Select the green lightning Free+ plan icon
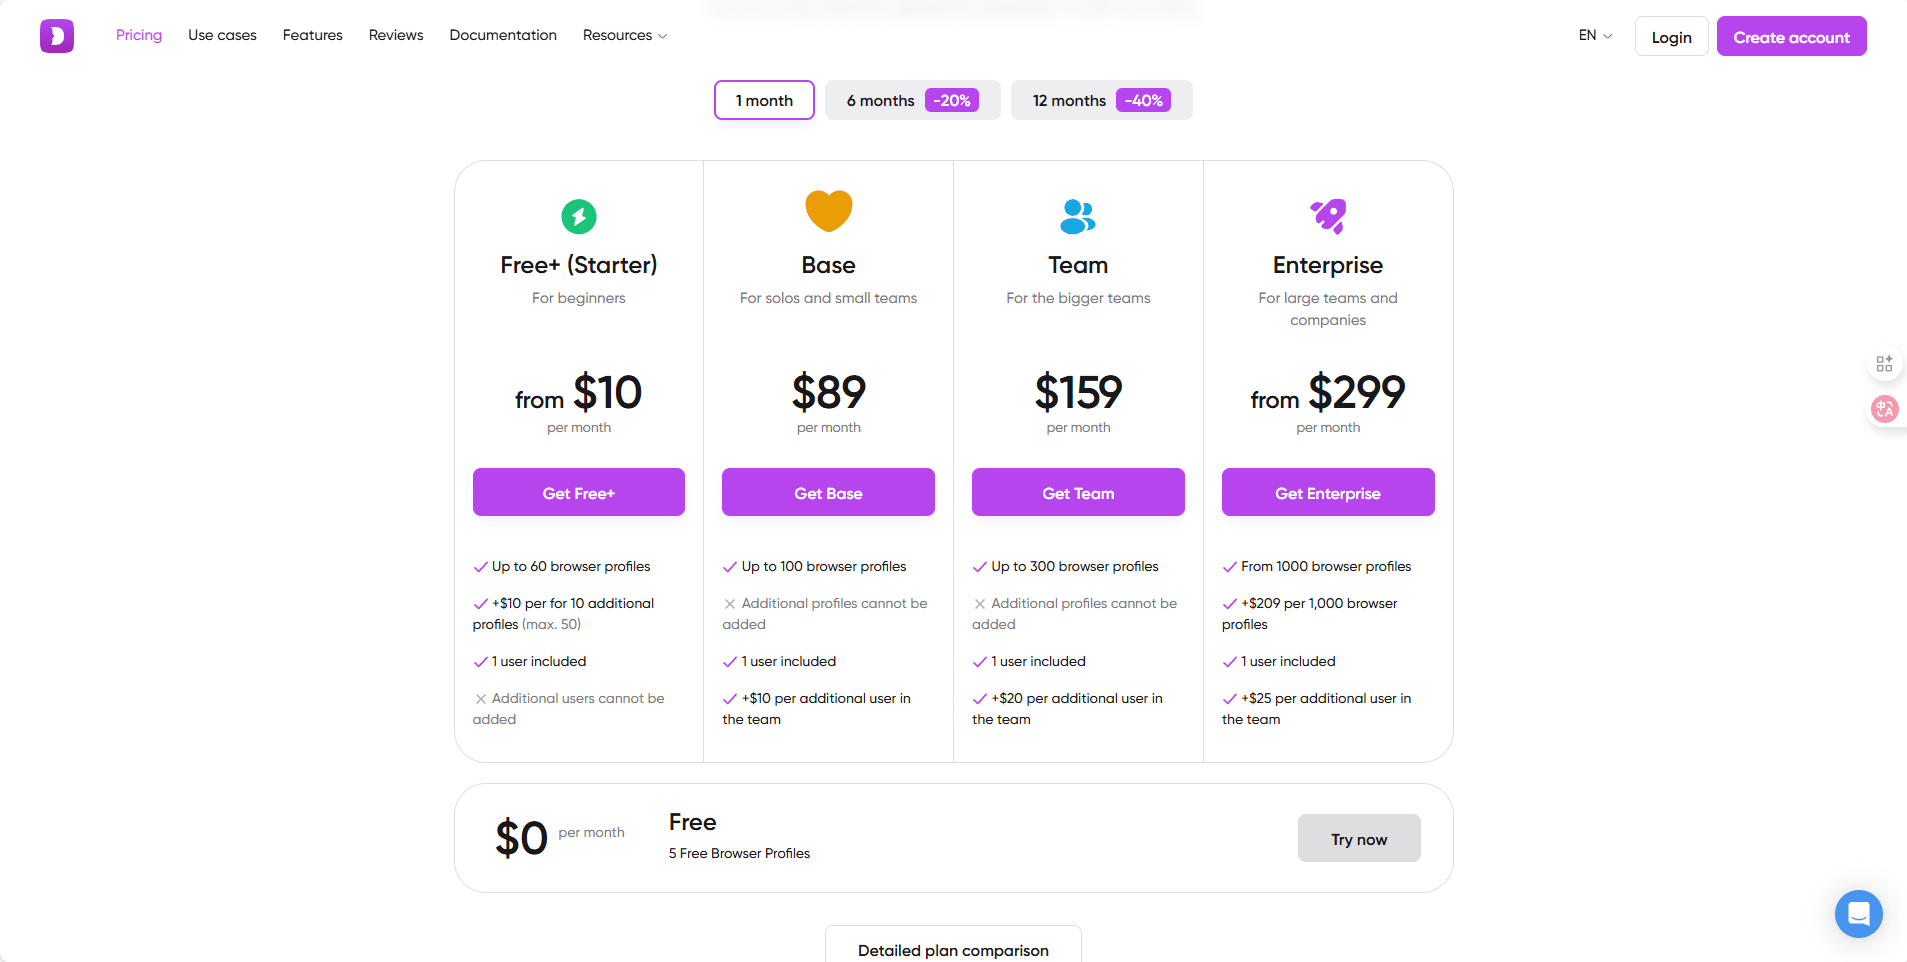Viewport: 1907px width, 962px height. (578, 217)
